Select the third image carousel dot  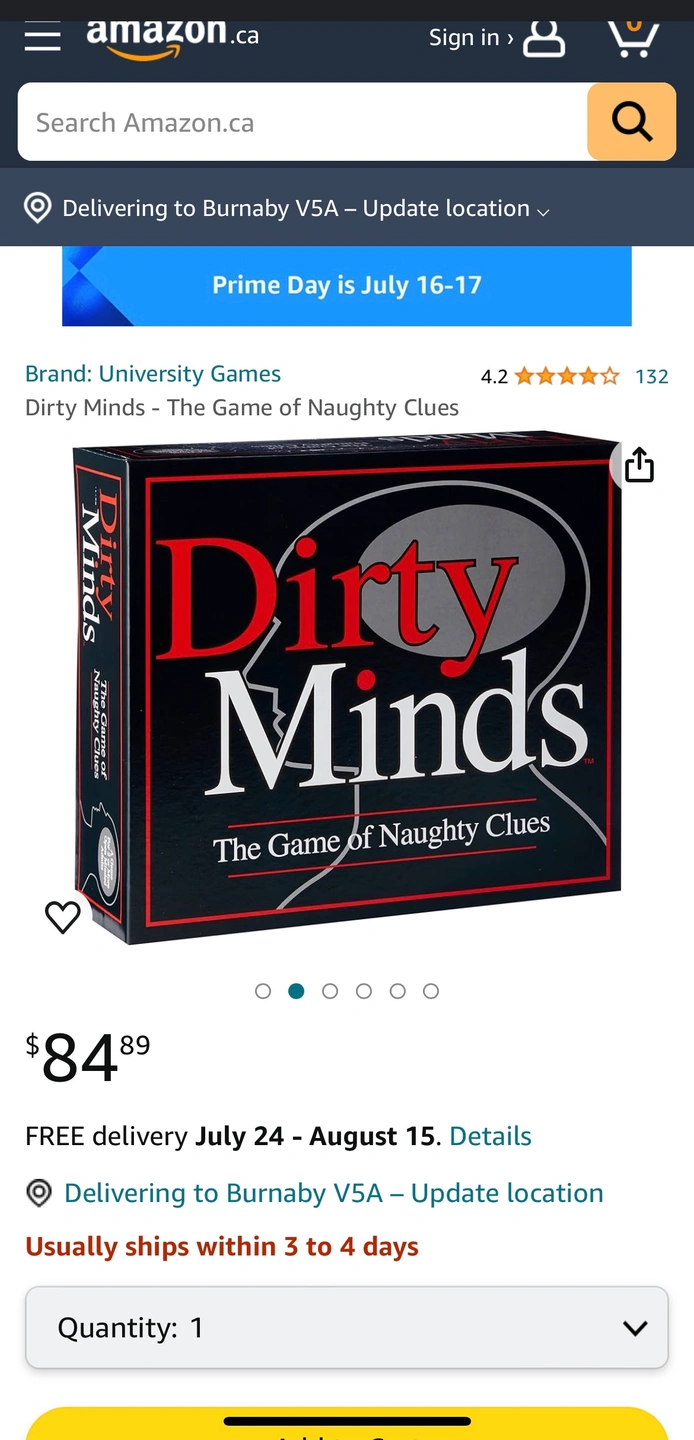(330, 991)
